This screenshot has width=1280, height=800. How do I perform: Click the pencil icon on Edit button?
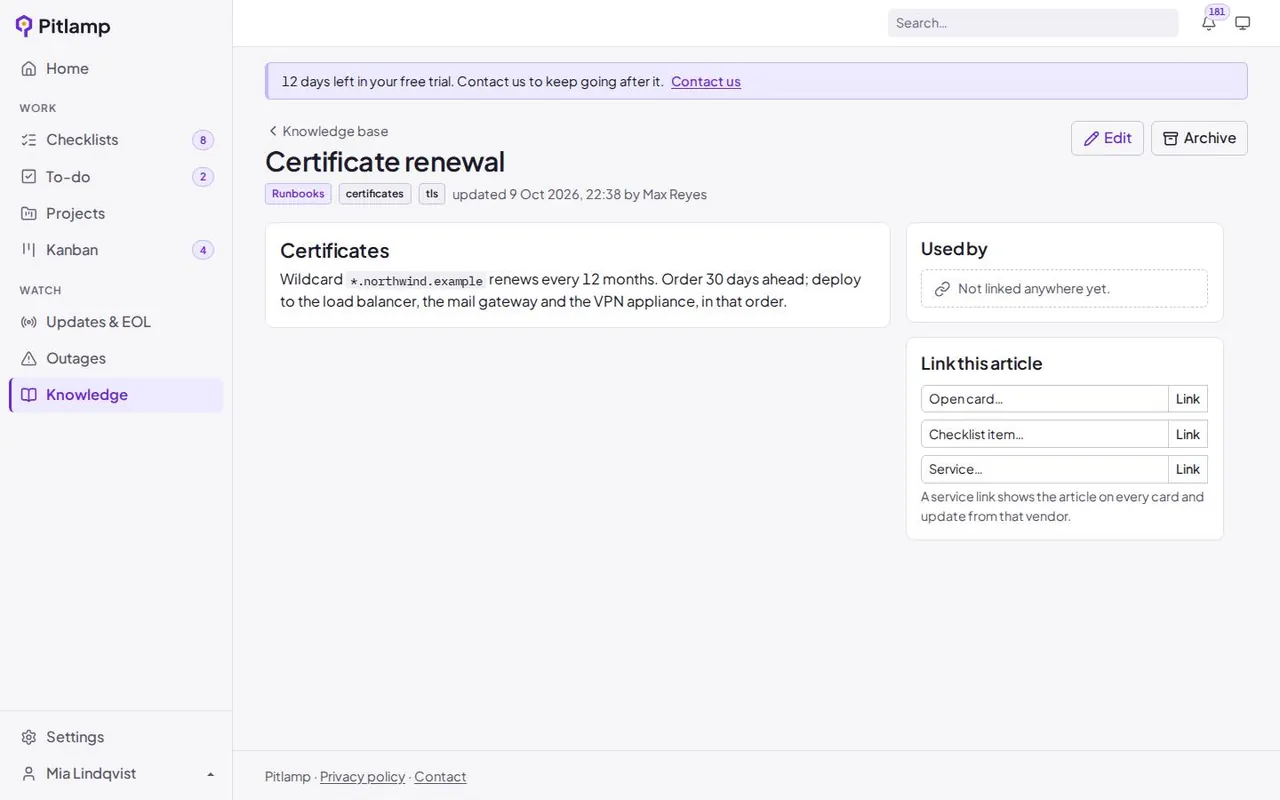(x=1092, y=138)
